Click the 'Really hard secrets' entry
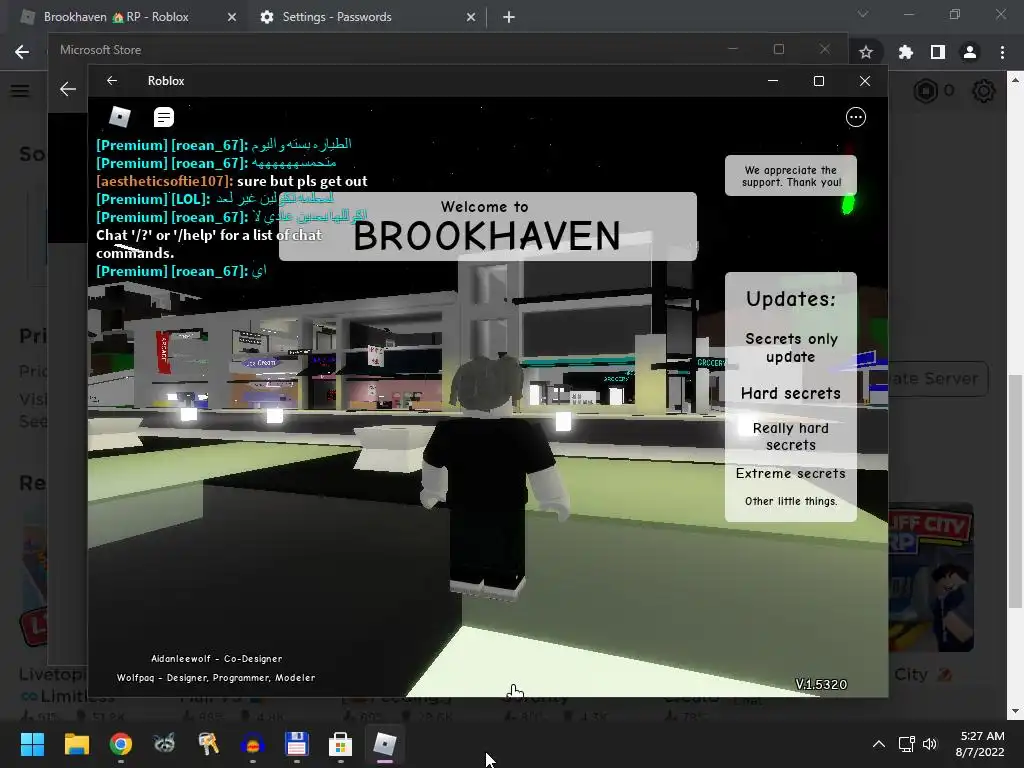The image size is (1024, 768). [791, 437]
